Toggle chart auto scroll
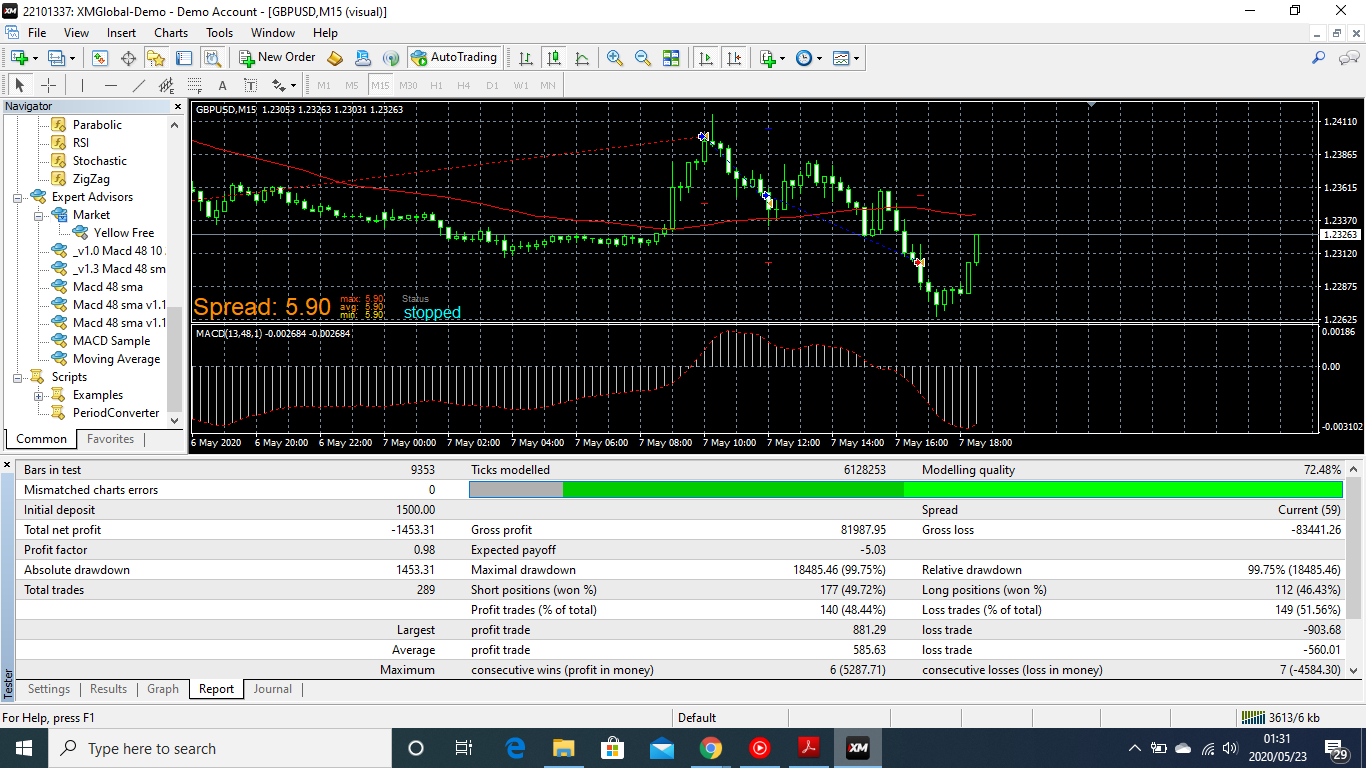The image size is (1366, 768). (706, 58)
